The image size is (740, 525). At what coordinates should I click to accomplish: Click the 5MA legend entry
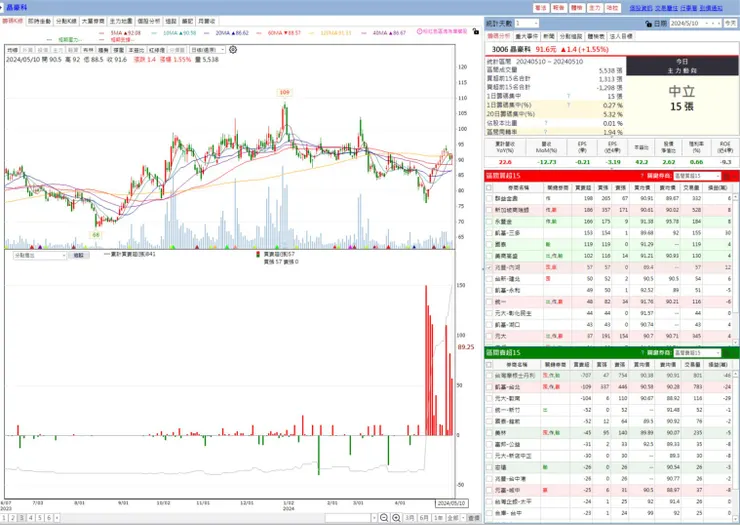pos(120,33)
